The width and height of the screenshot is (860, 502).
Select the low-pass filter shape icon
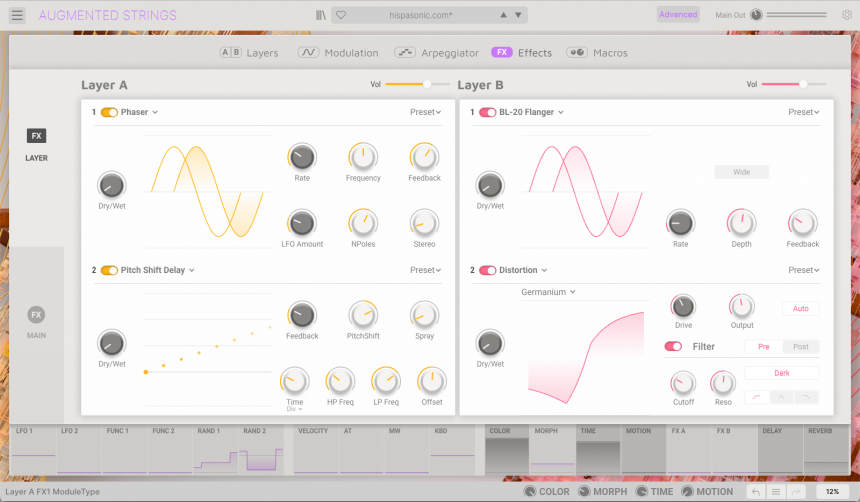click(806, 397)
